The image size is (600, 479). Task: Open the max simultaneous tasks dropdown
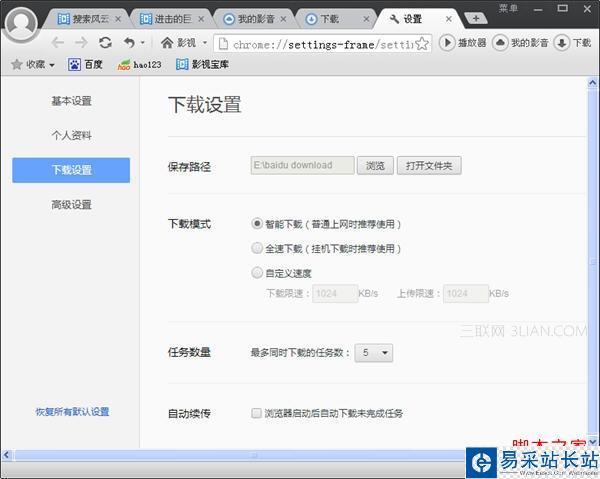(x=373, y=353)
